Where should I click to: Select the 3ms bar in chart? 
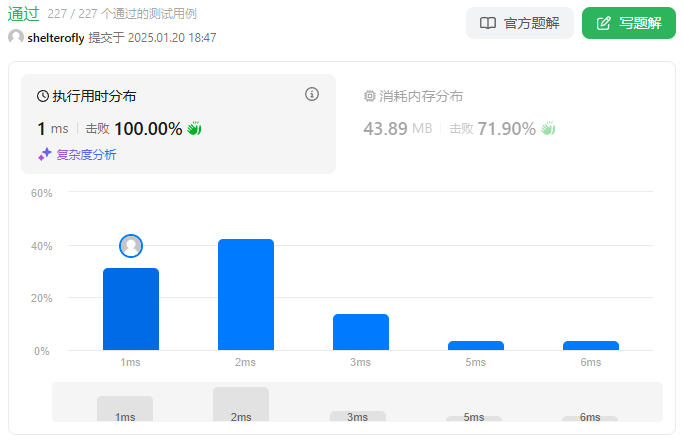361,332
